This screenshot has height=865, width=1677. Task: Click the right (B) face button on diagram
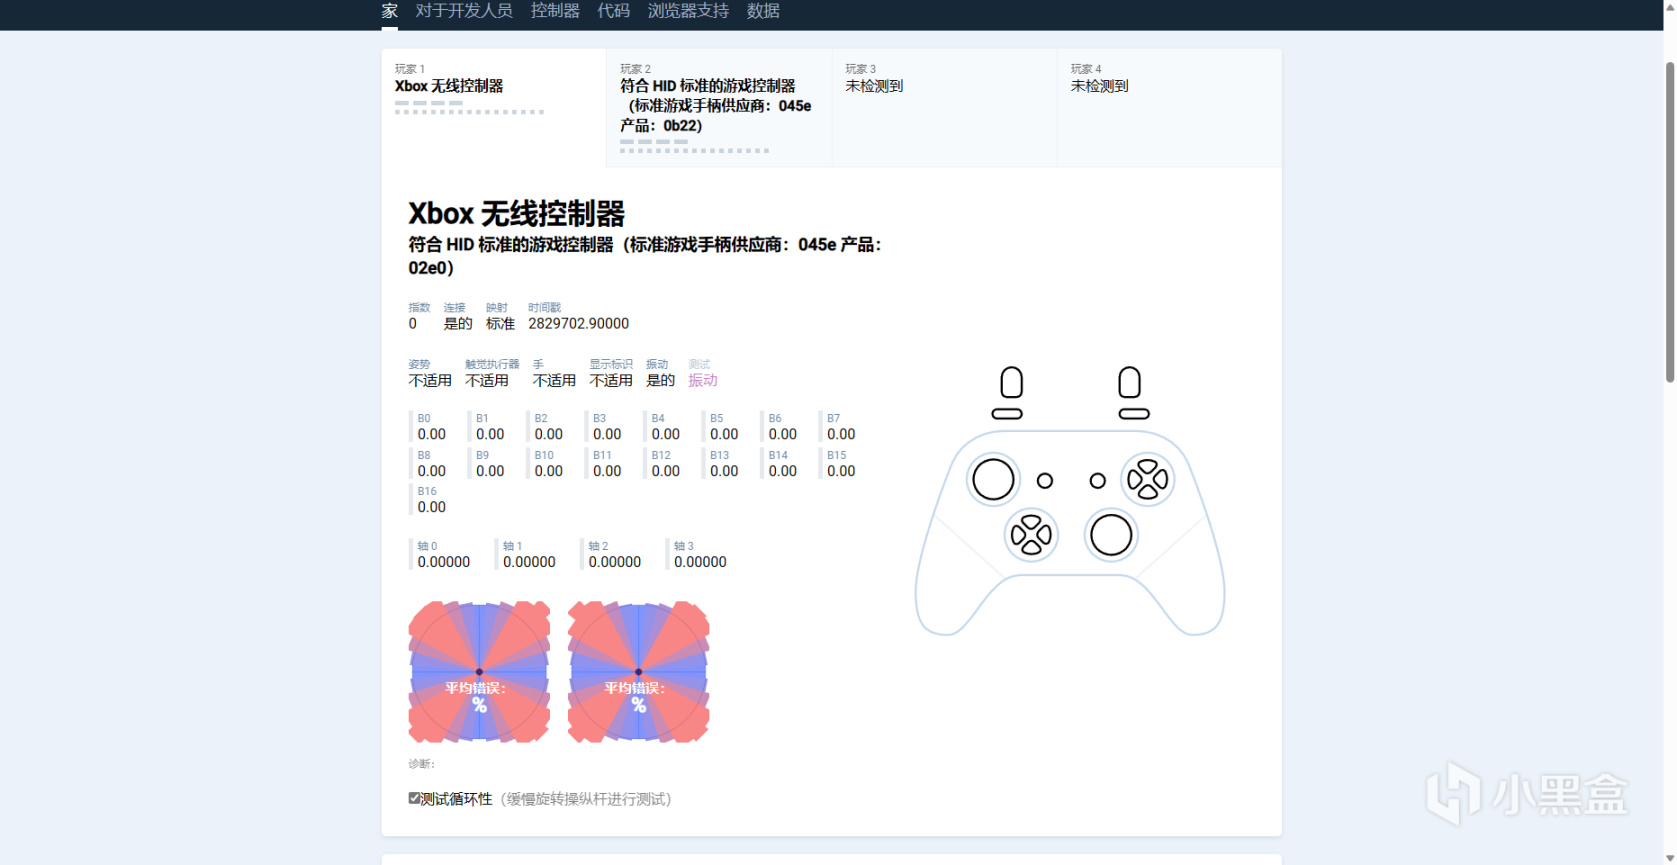(1161, 480)
